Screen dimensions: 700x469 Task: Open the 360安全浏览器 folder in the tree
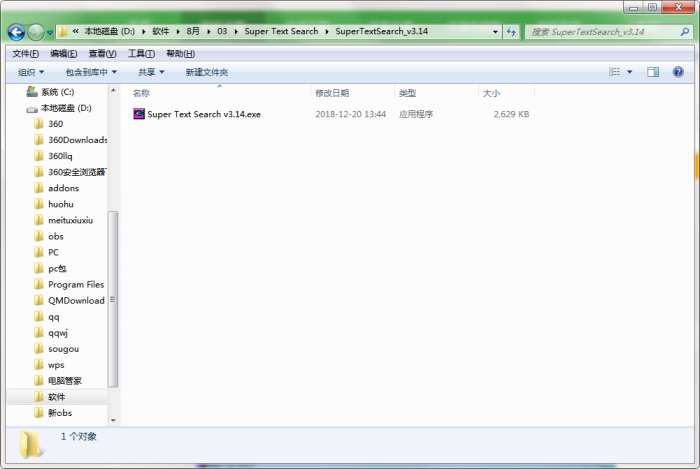78,172
